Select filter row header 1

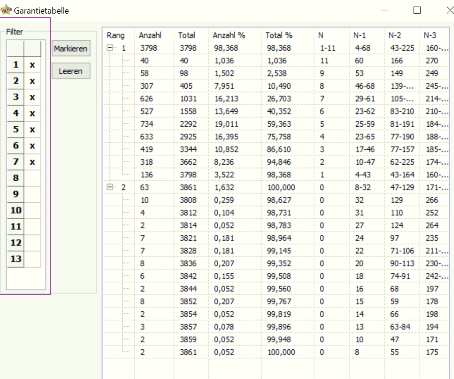(15, 65)
